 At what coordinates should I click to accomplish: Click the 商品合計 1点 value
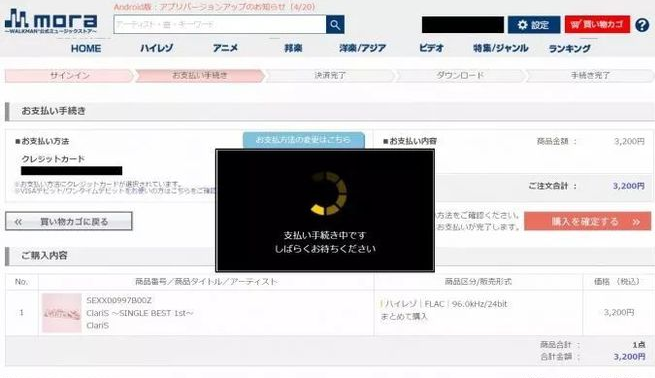[x=639, y=345]
